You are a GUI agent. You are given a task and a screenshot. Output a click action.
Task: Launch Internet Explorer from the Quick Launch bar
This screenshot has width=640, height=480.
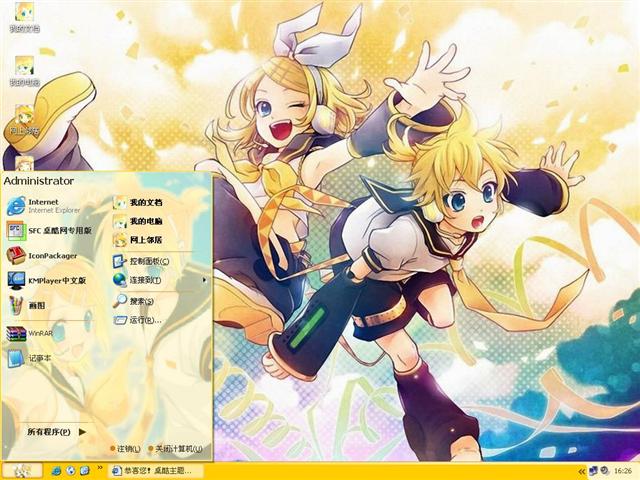[56, 471]
